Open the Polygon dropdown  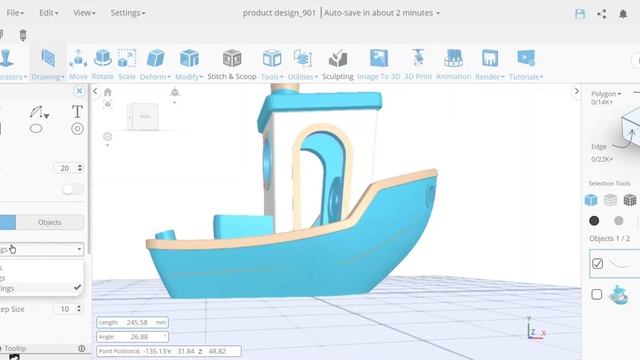[x=606, y=94]
